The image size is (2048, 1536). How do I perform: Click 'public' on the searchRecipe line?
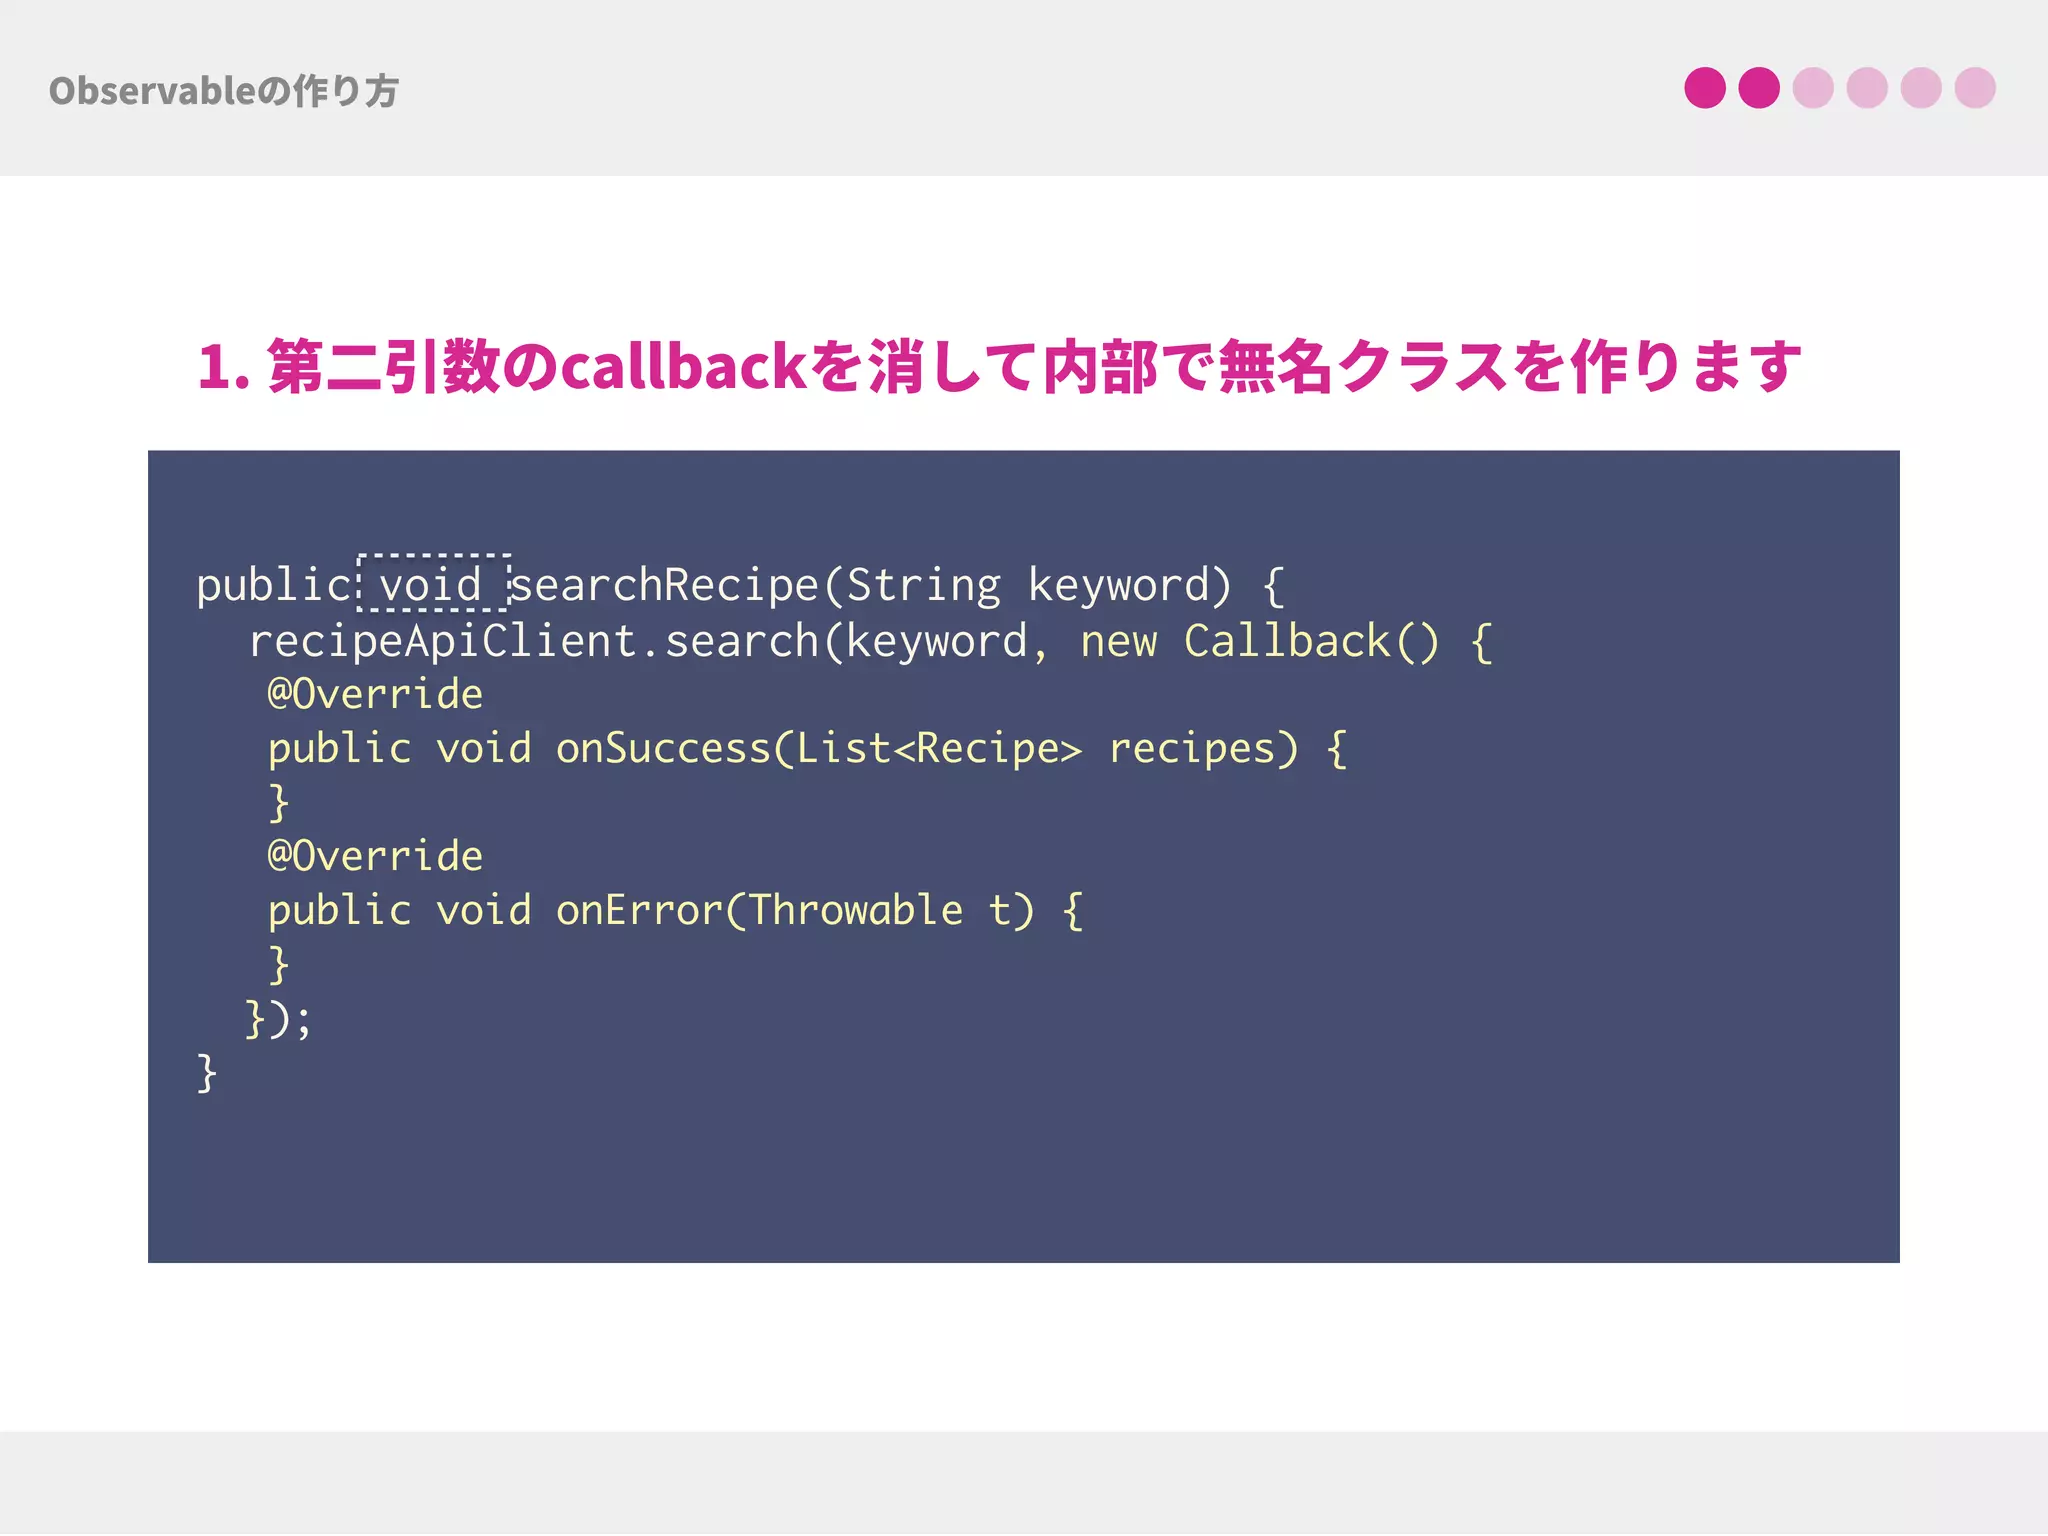(273, 586)
